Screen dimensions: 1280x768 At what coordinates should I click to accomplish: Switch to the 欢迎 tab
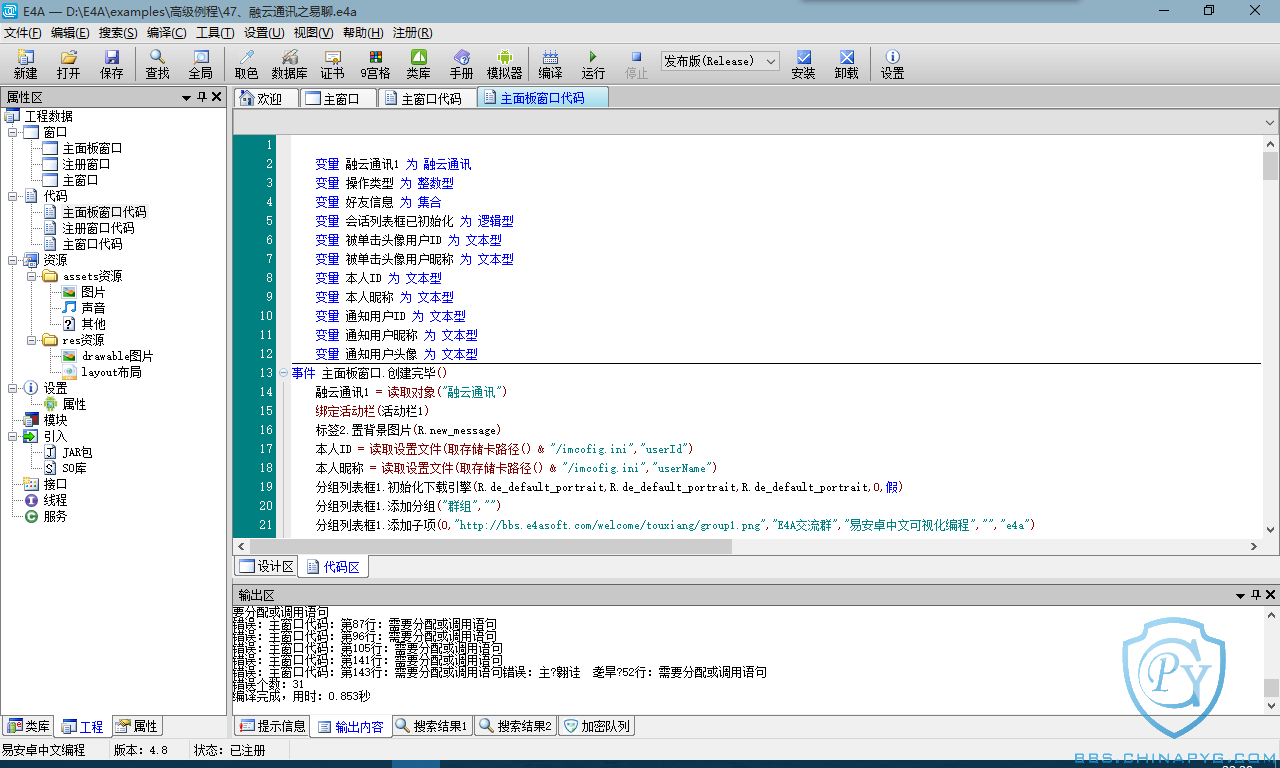click(x=266, y=98)
